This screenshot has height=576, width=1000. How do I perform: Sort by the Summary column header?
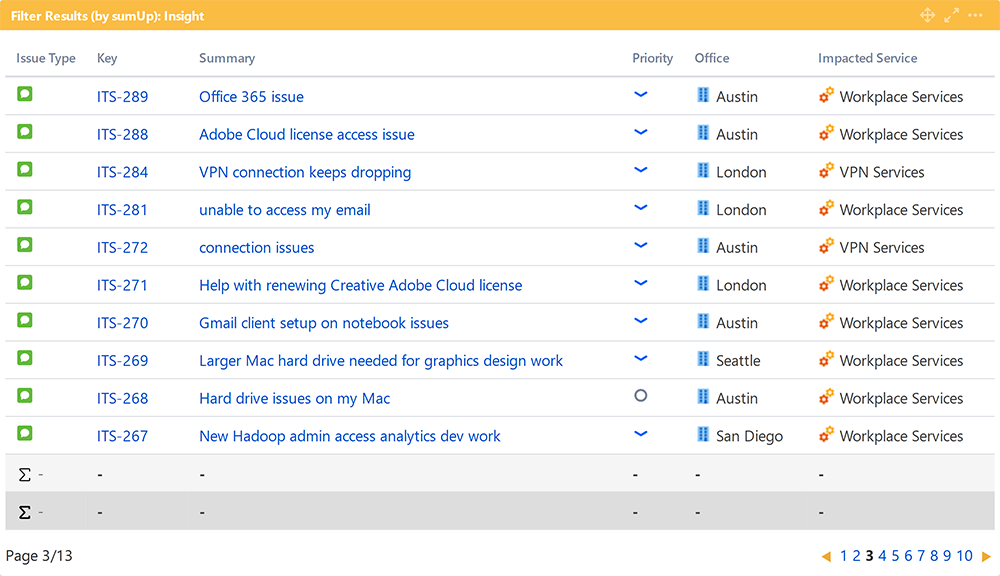pos(227,58)
